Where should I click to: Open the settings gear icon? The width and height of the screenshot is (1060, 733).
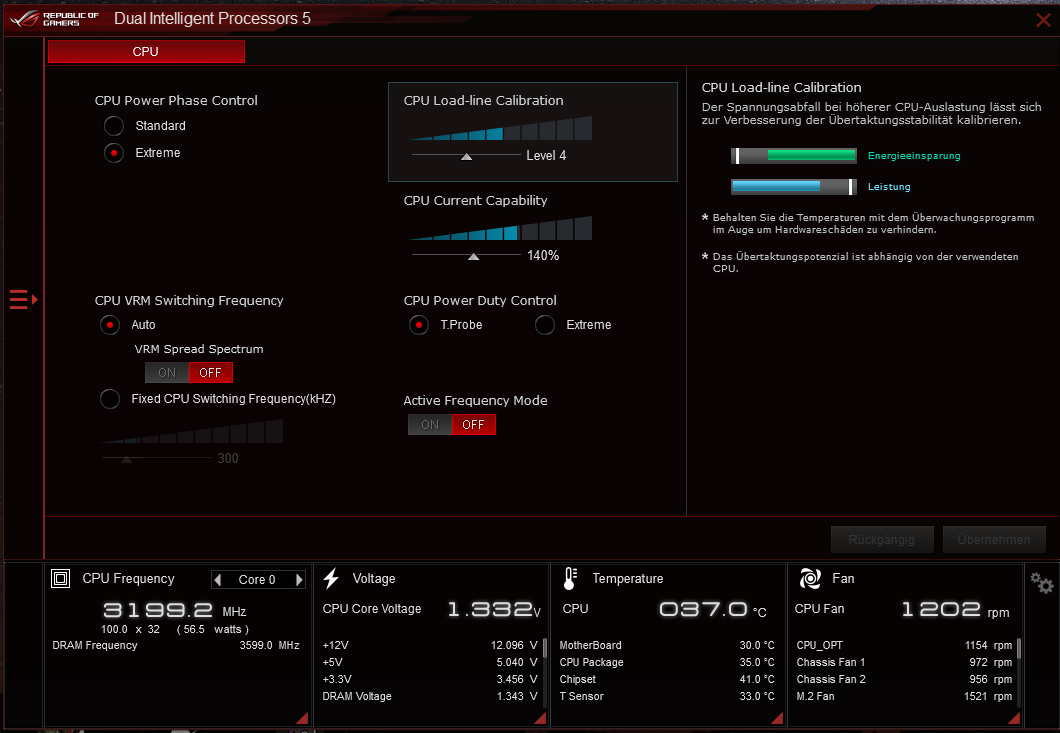point(1042,582)
